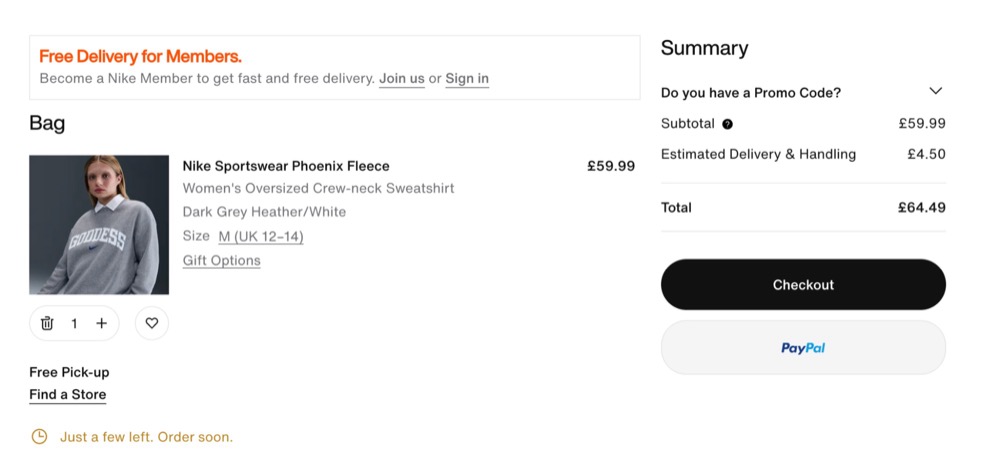Image resolution: width=1000 pixels, height=463 pixels.
Task: Open the size M (UK 12–14) selector
Action: pos(261,237)
